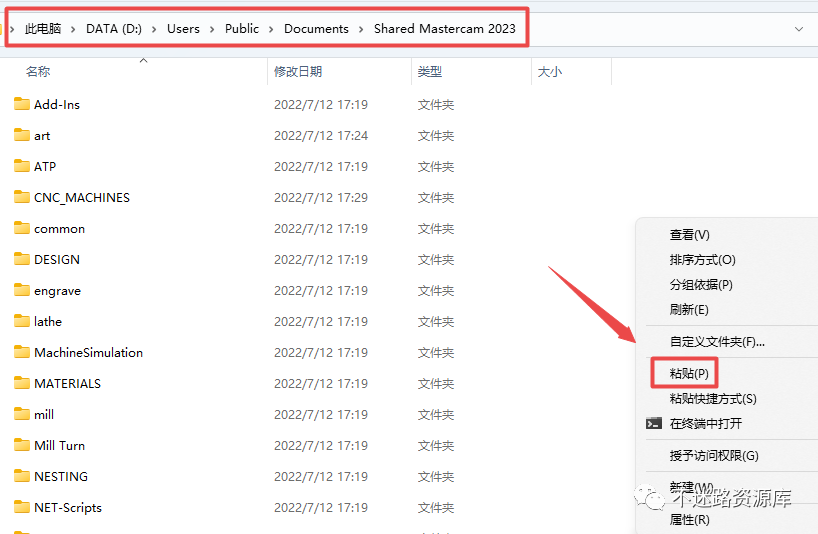Go to Public in address bar

click(242, 29)
